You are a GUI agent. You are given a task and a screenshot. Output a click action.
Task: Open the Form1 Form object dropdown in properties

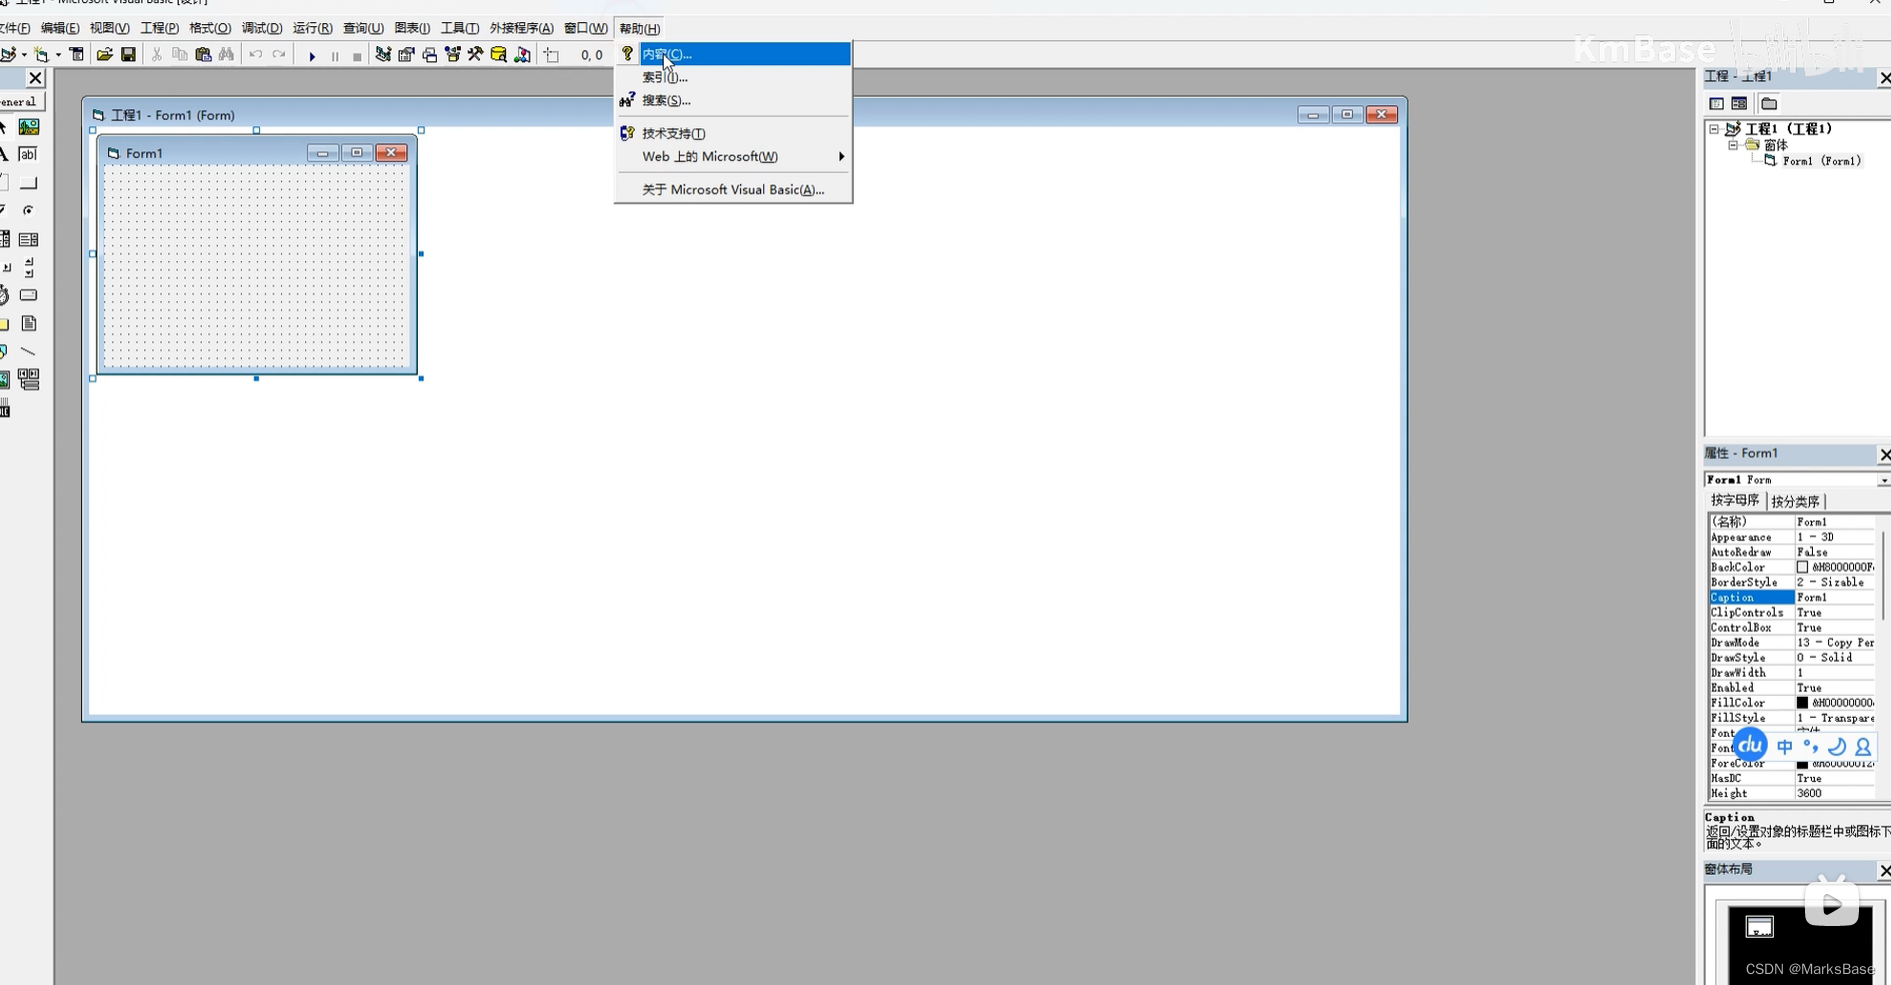(1883, 480)
